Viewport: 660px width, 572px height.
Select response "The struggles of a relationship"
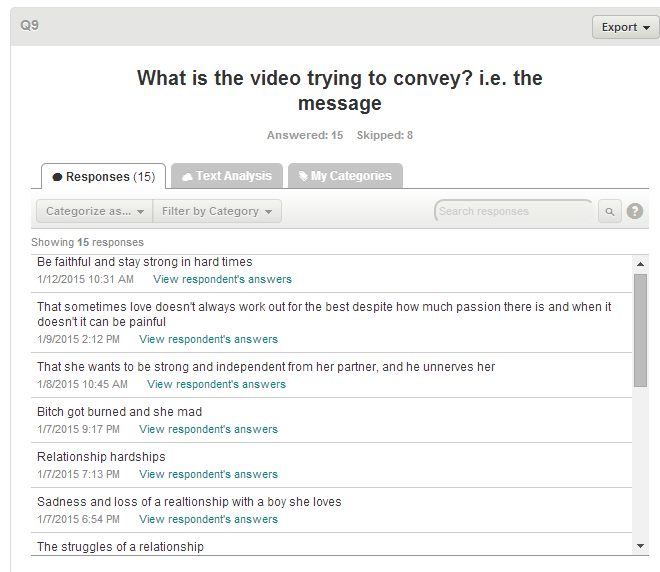120,547
